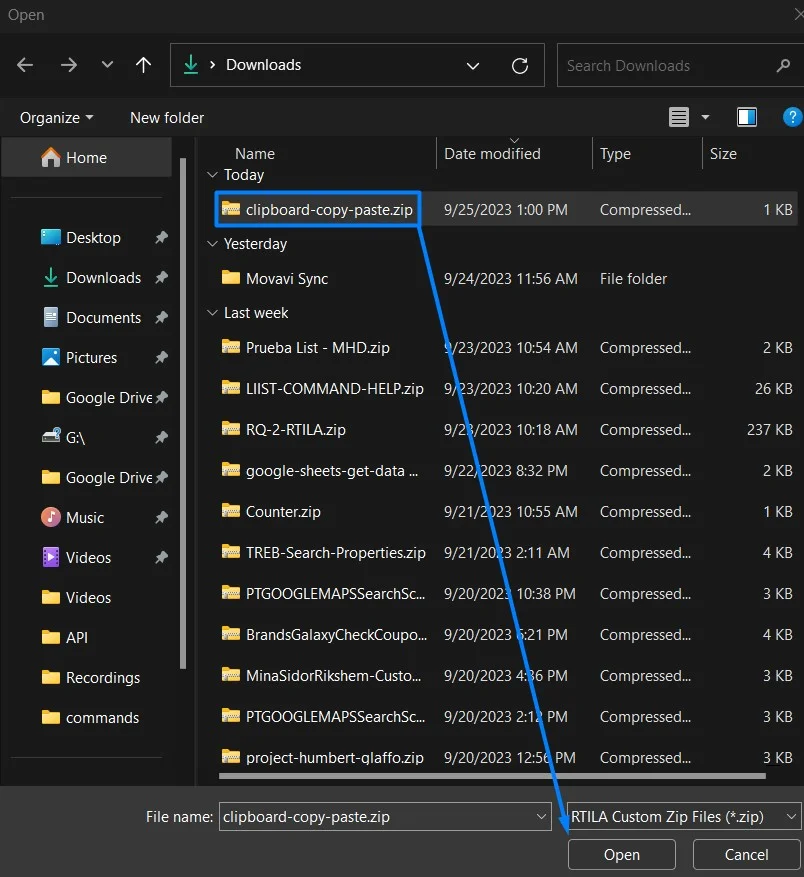
Task: Open the G:\ drive in sidebar
Action: point(75,437)
